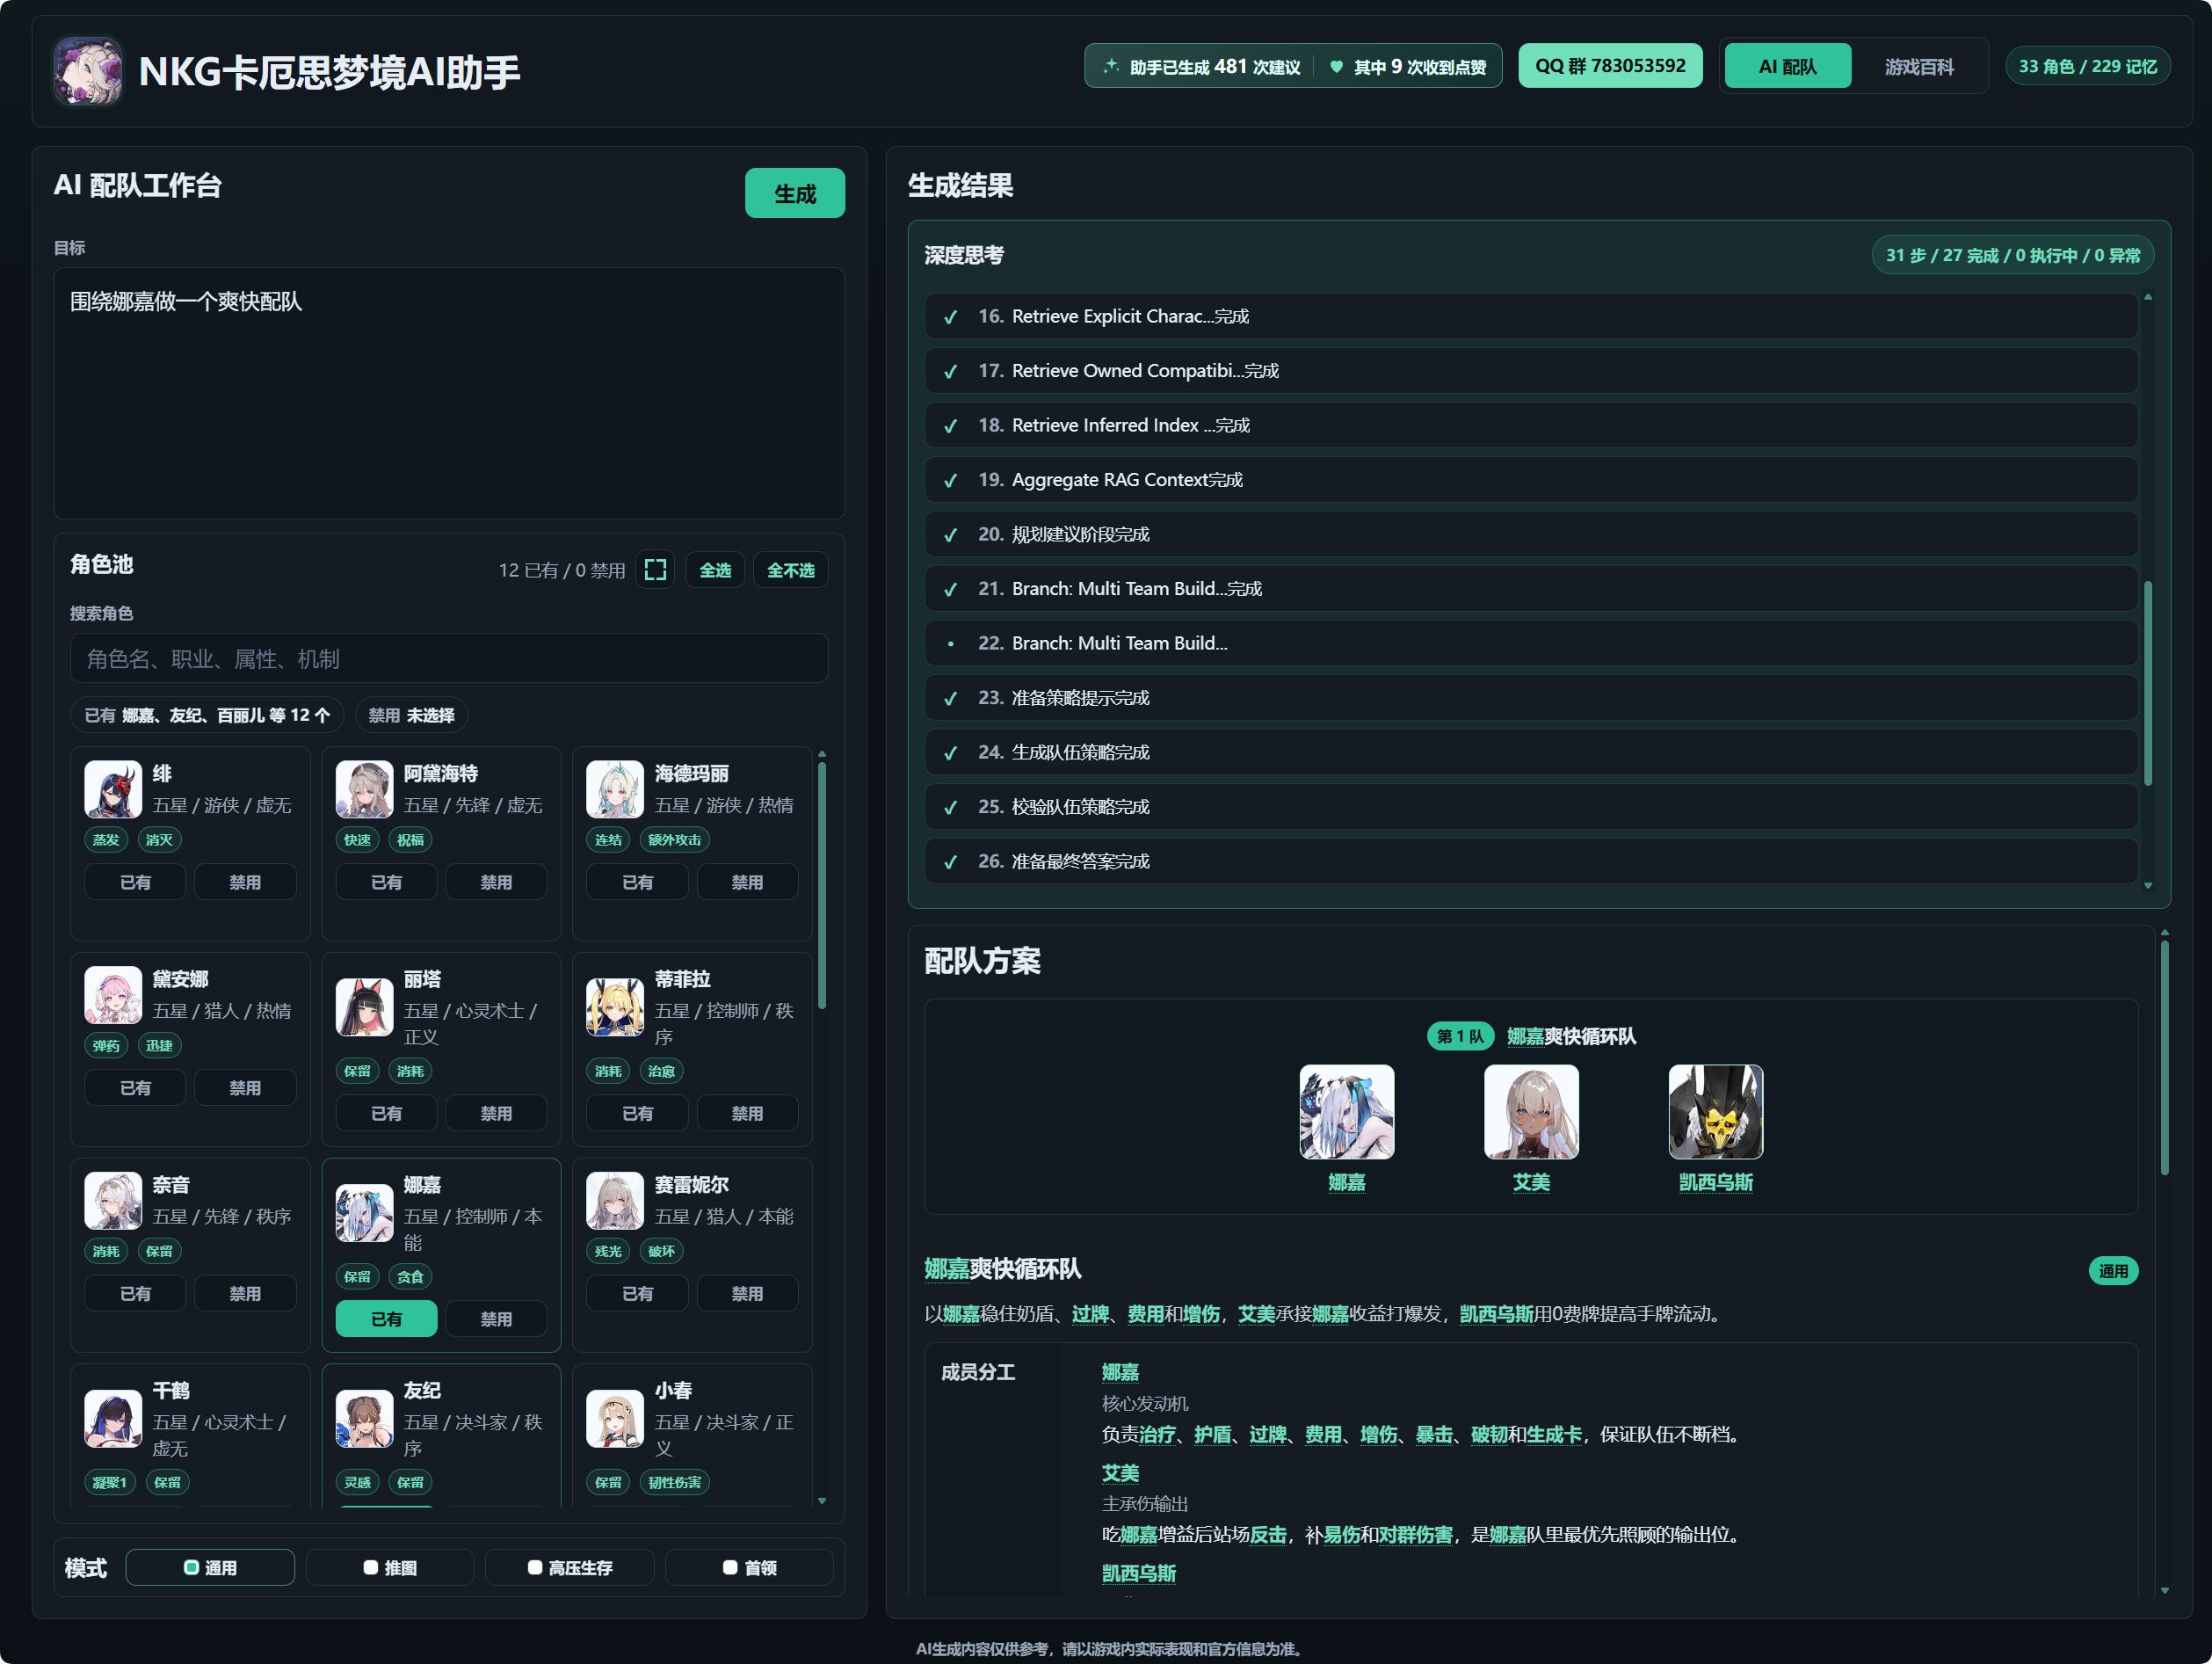Expand step 21 Branch: Multi Team Build
2212x1664 pixels.
click(x=1531, y=589)
